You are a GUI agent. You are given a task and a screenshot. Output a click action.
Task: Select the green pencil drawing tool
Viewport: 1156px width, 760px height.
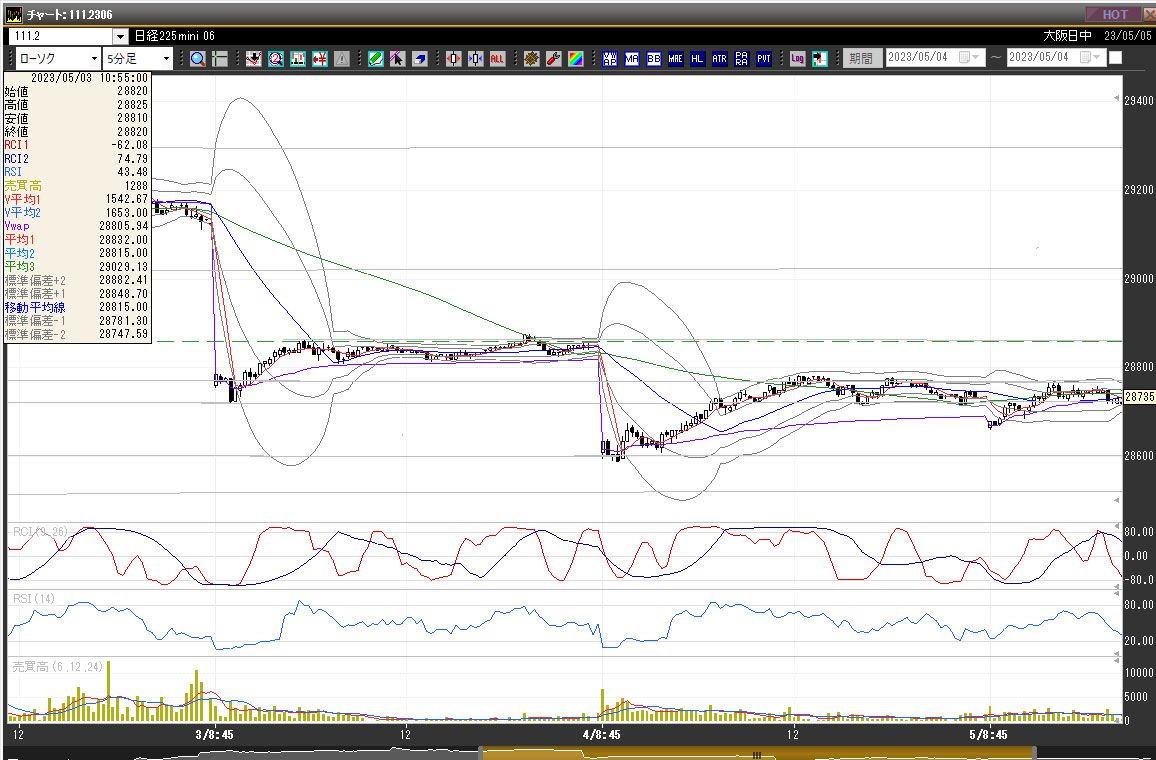376,59
